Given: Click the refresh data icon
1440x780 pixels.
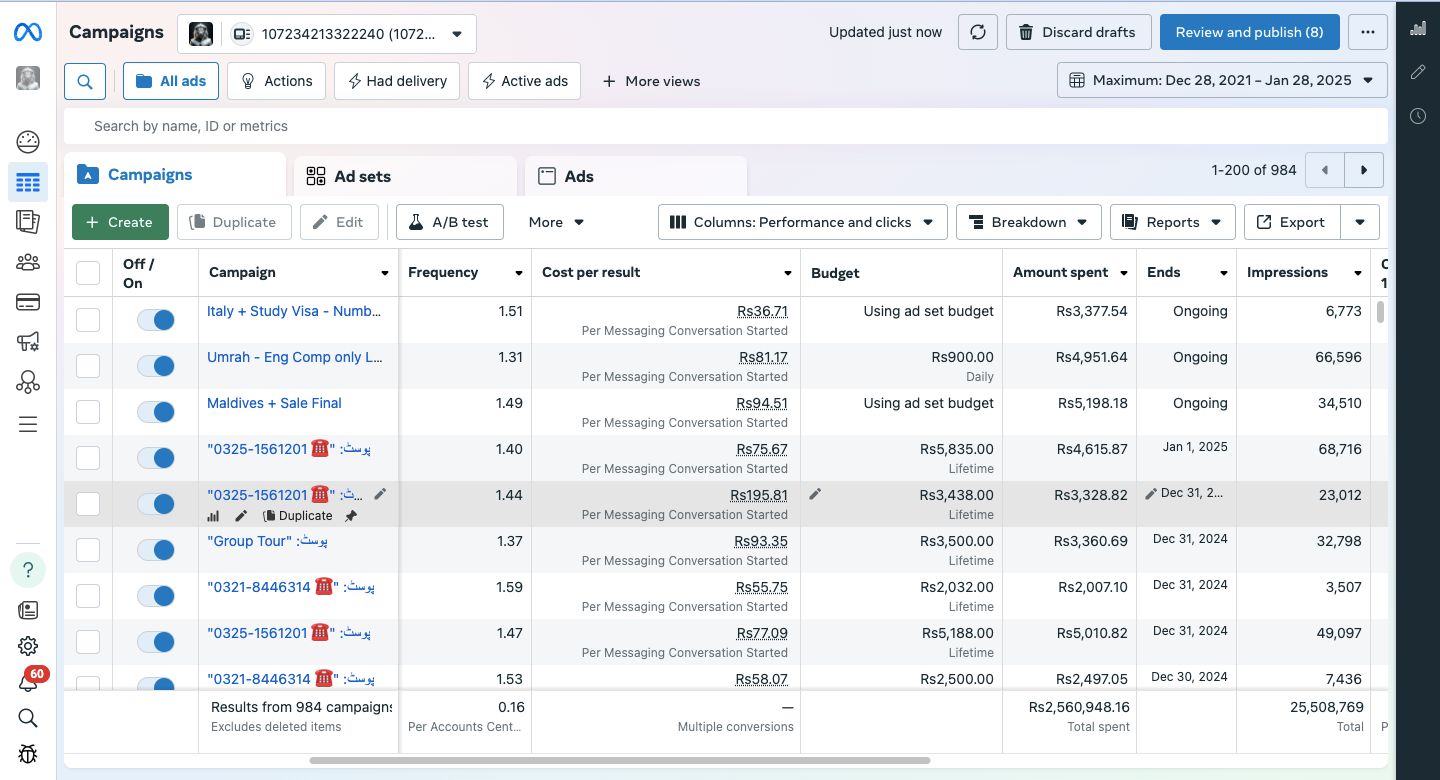Looking at the screenshot, I should point(978,32).
